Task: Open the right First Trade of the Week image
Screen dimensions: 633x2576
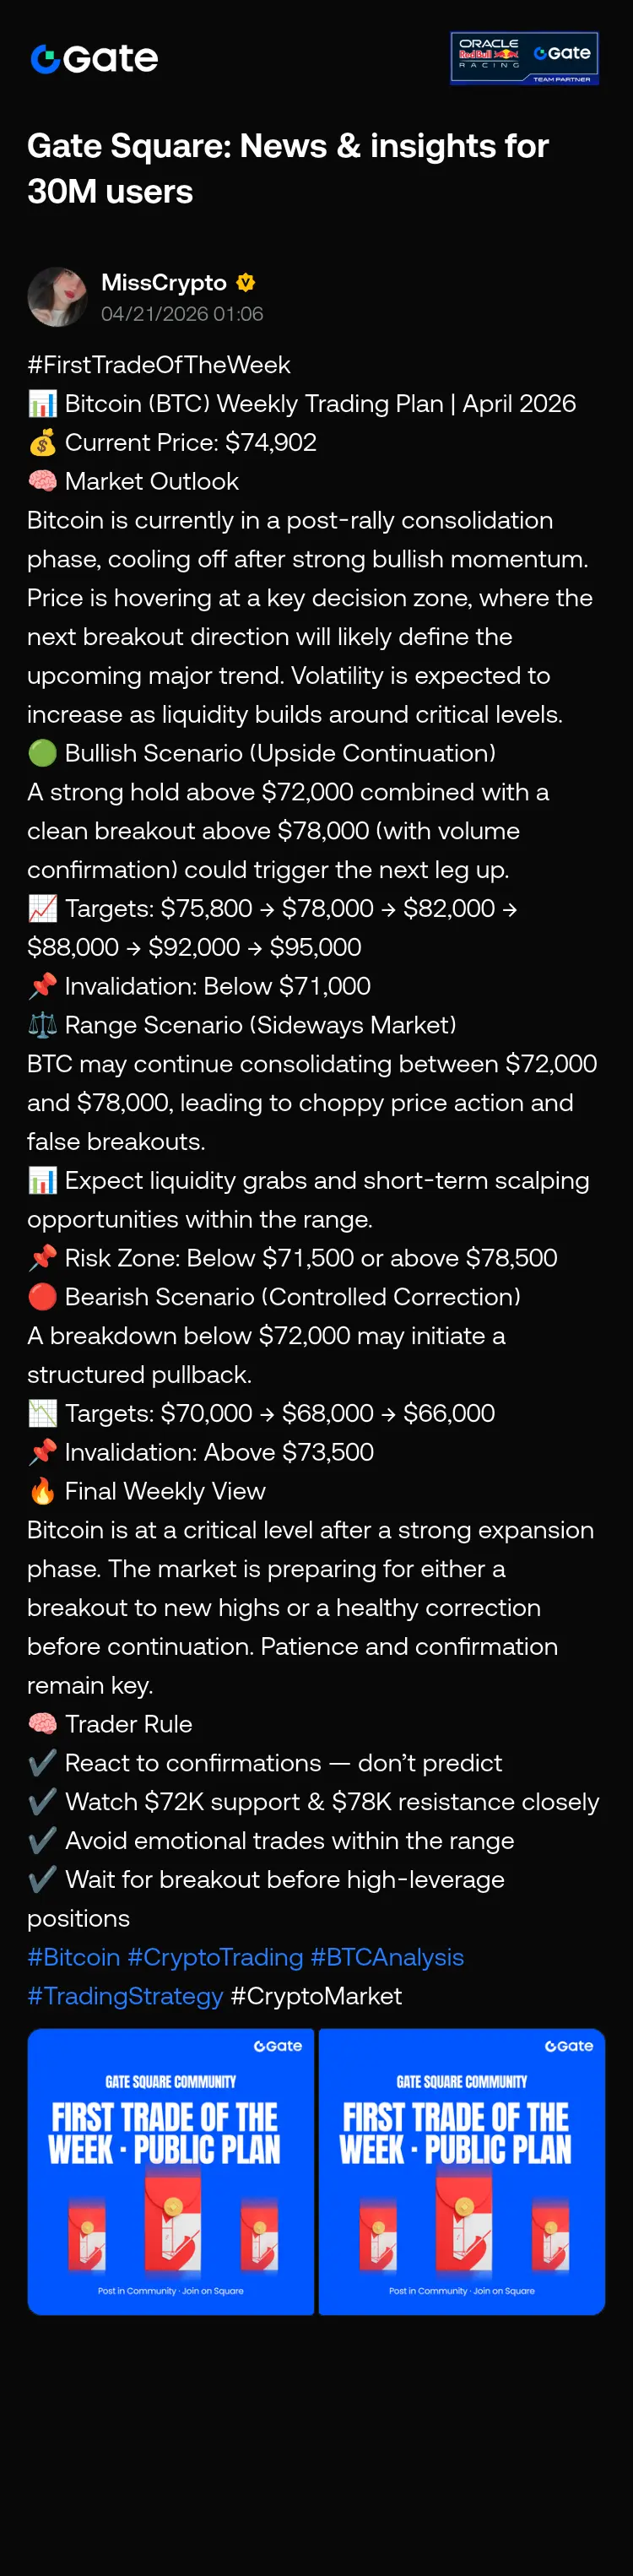Action: pos(462,2171)
